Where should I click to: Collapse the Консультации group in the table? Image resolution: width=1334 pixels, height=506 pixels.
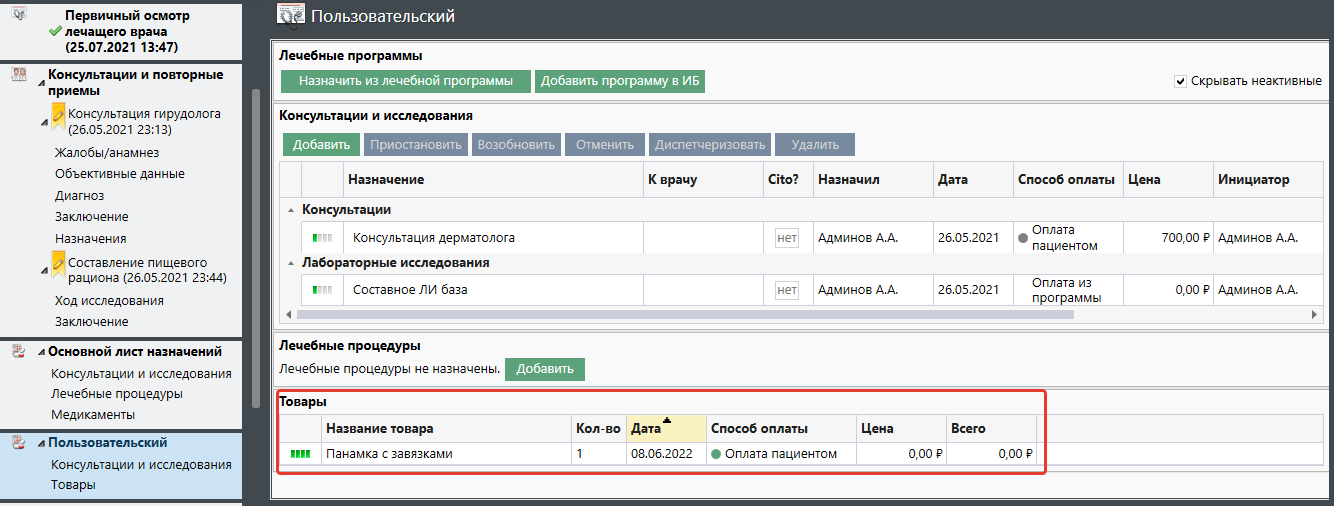(291, 211)
